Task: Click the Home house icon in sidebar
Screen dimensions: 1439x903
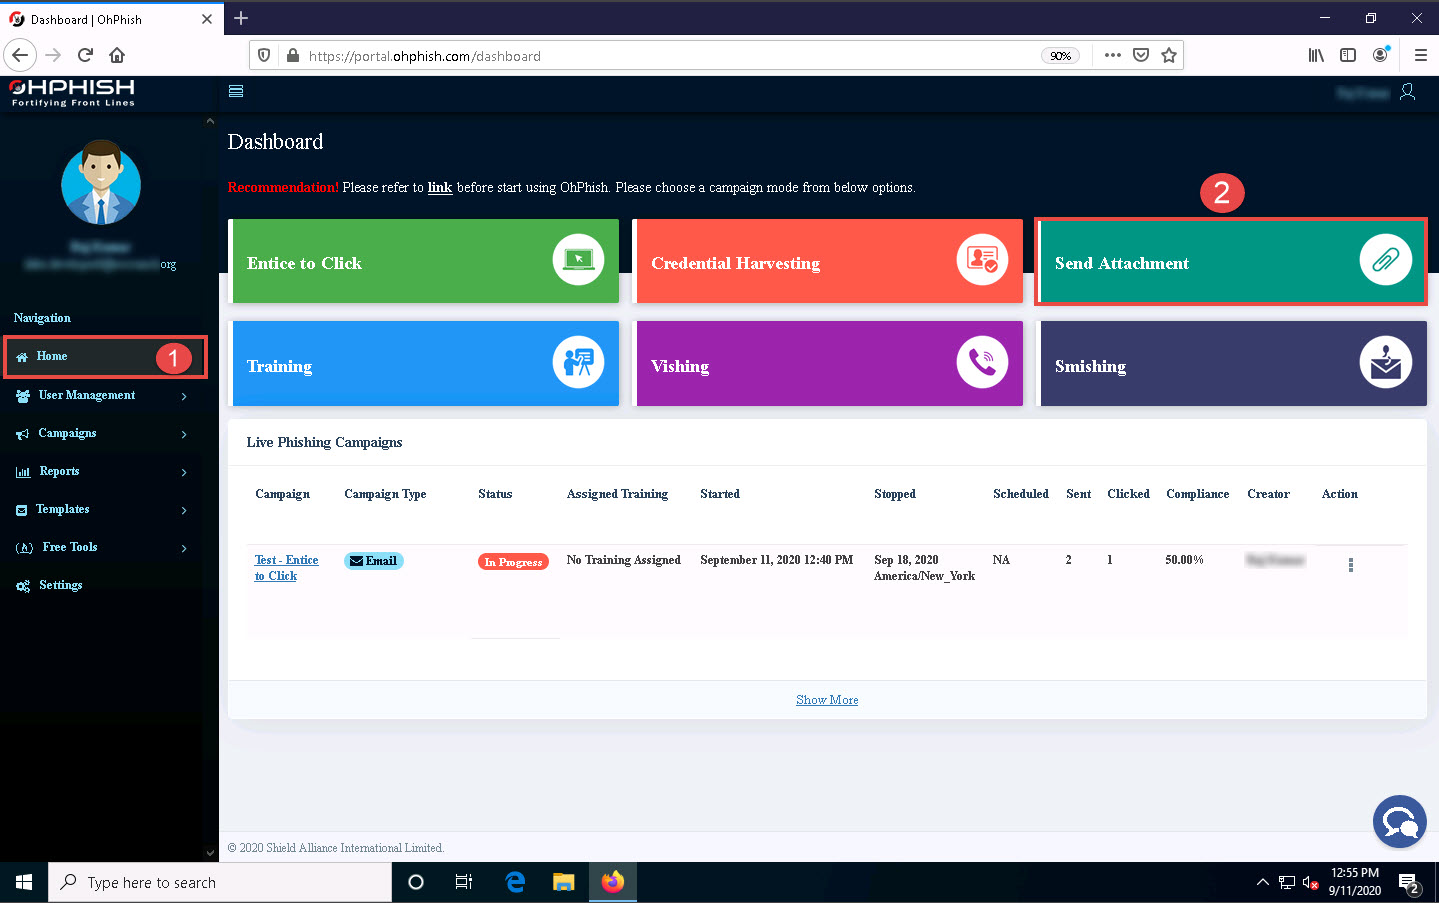Action: click(x=22, y=357)
